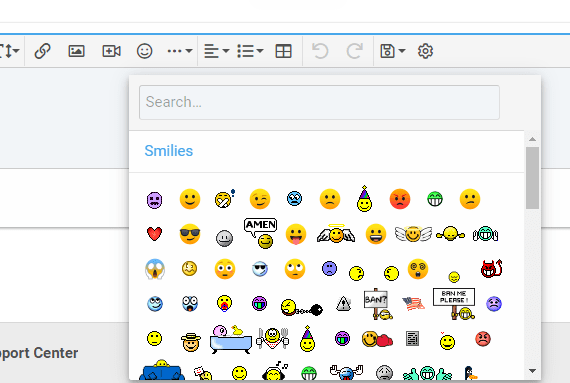Toggle the smilies picker button
Screen dimensions: 570x383
(x=144, y=51)
